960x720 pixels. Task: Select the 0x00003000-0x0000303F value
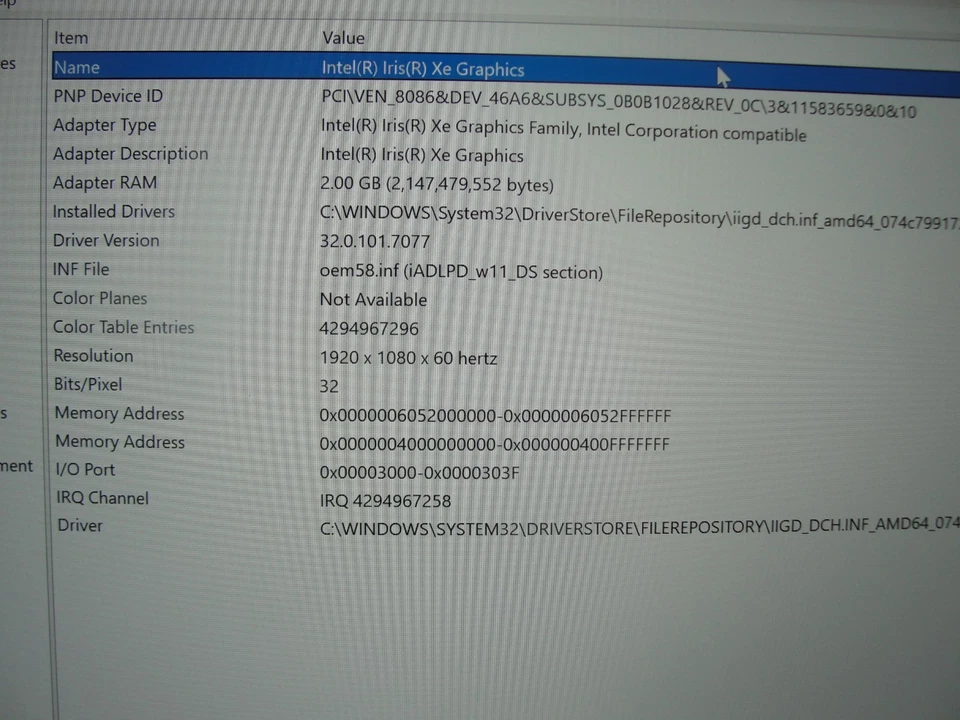tap(419, 472)
